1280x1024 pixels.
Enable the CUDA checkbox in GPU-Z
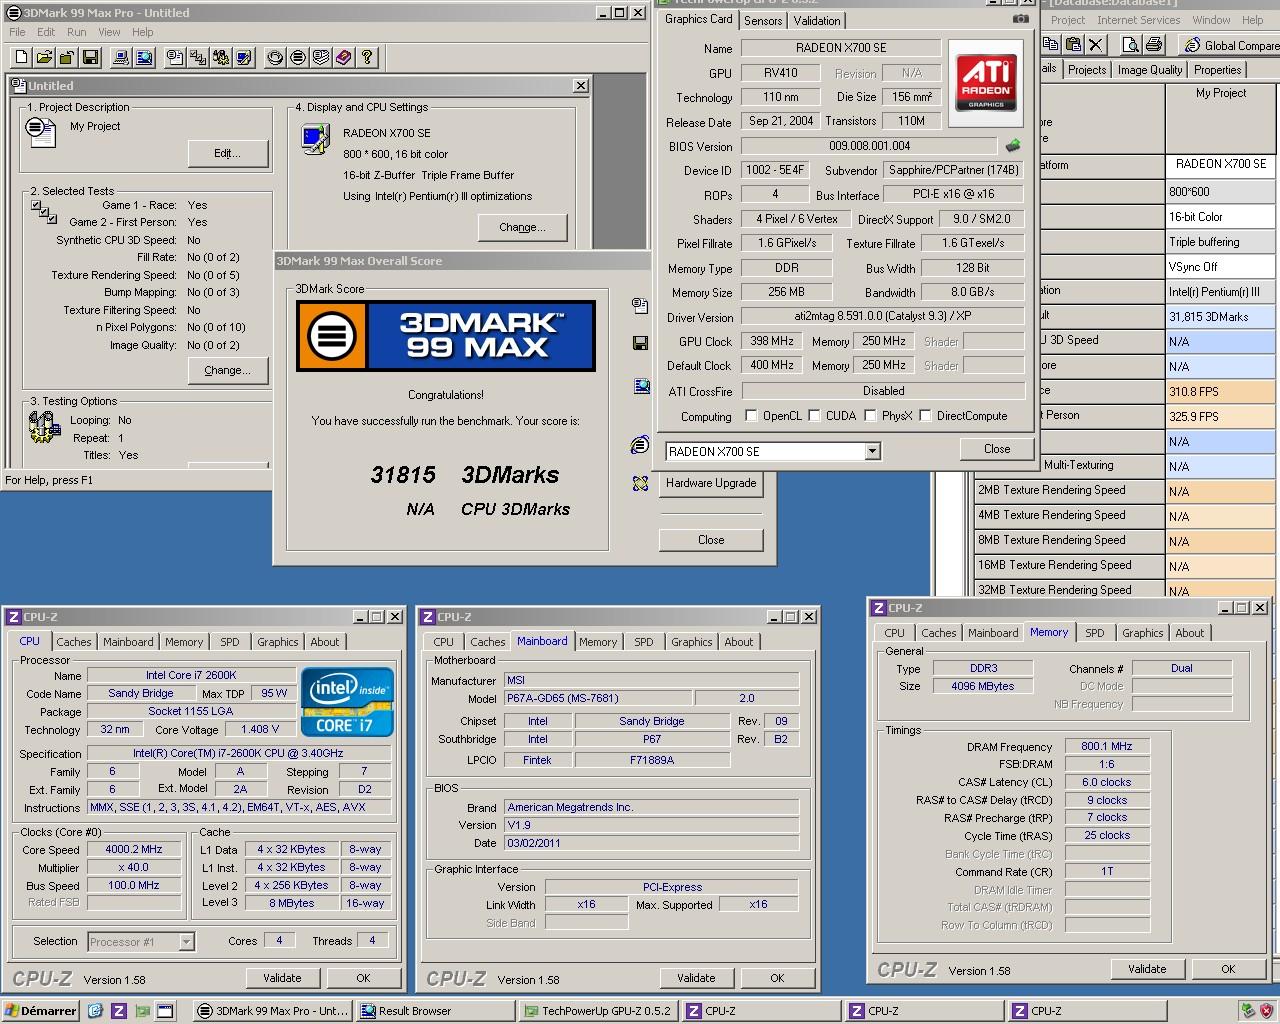pyautogui.click(x=815, y=416)
